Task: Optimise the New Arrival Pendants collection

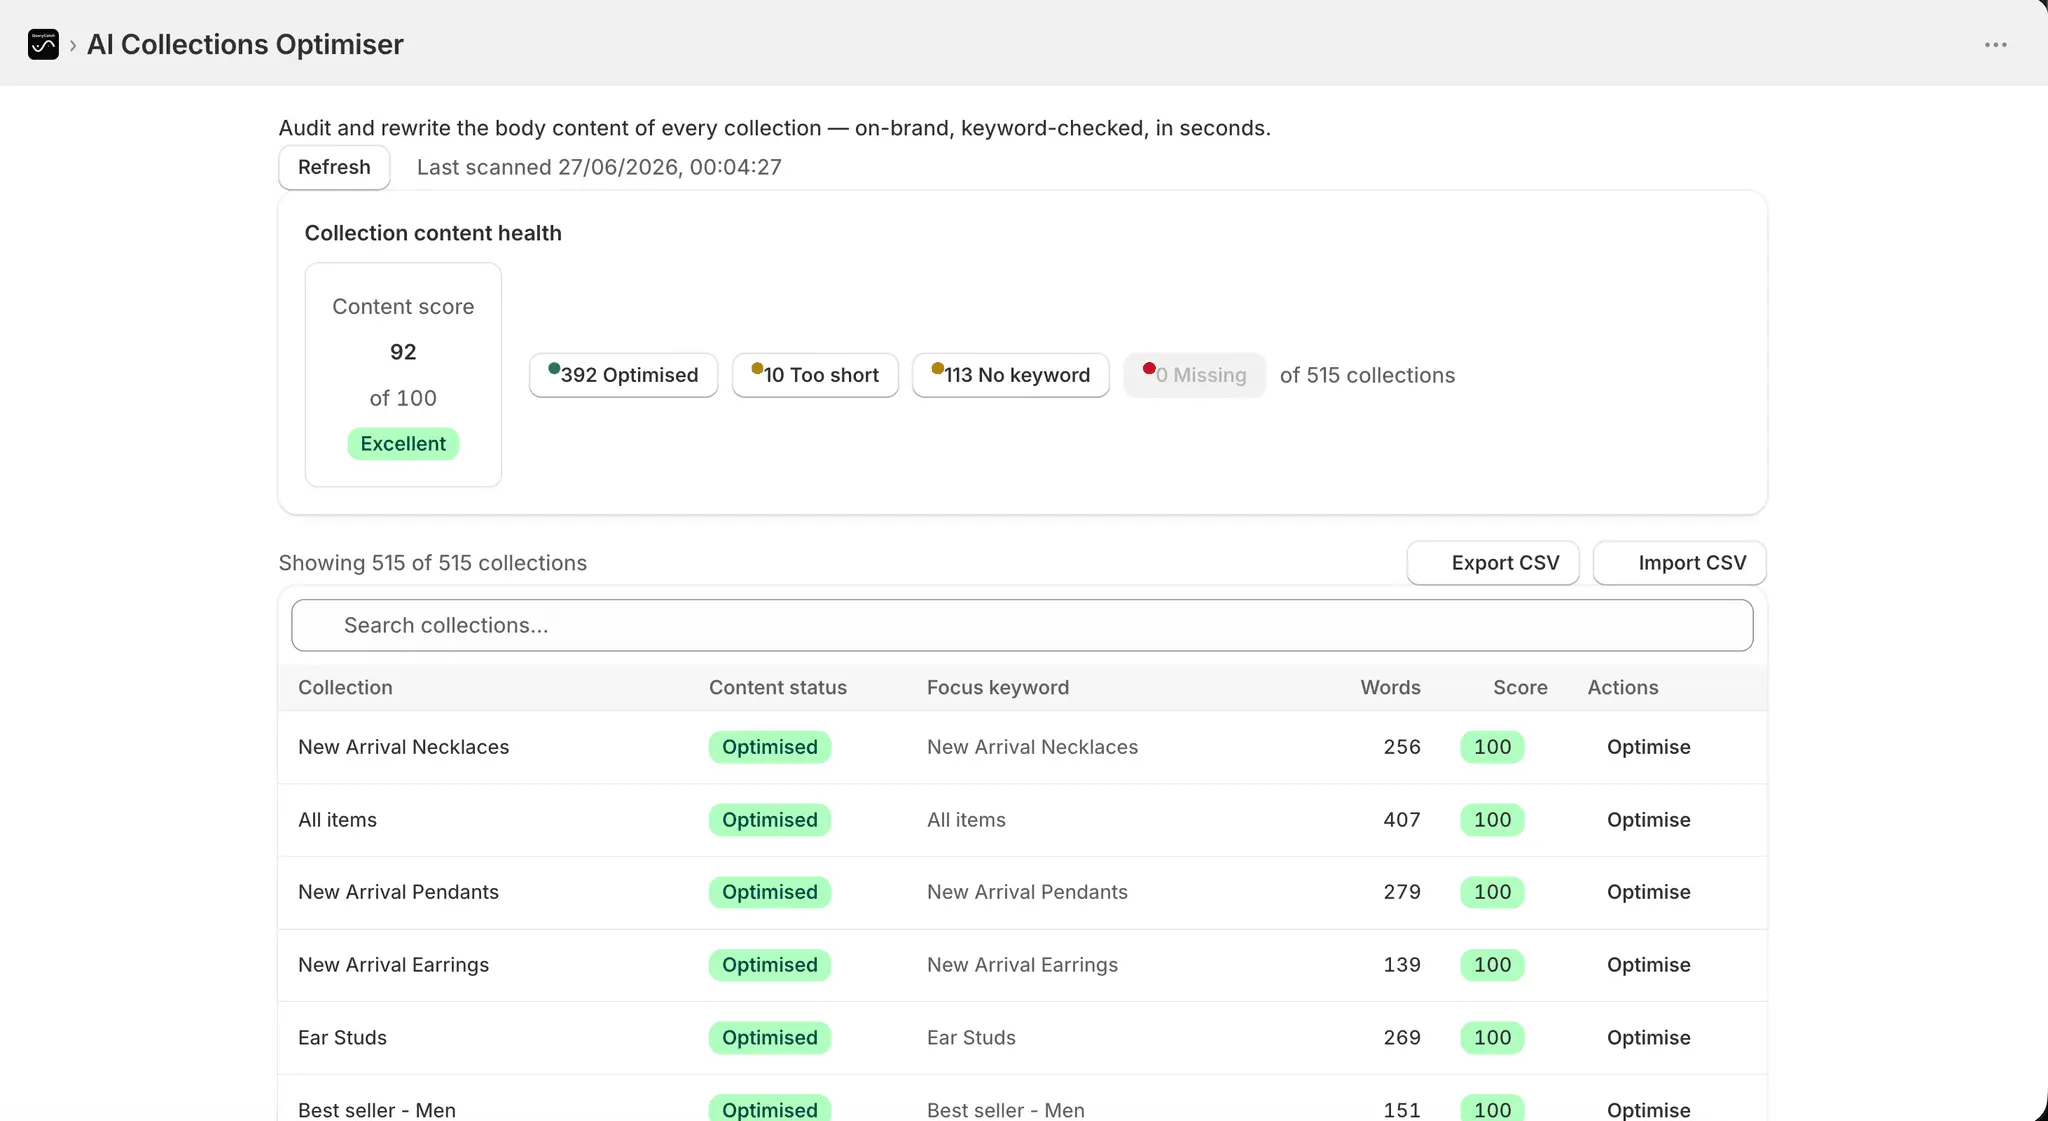Action: (x=1649, y=892)
